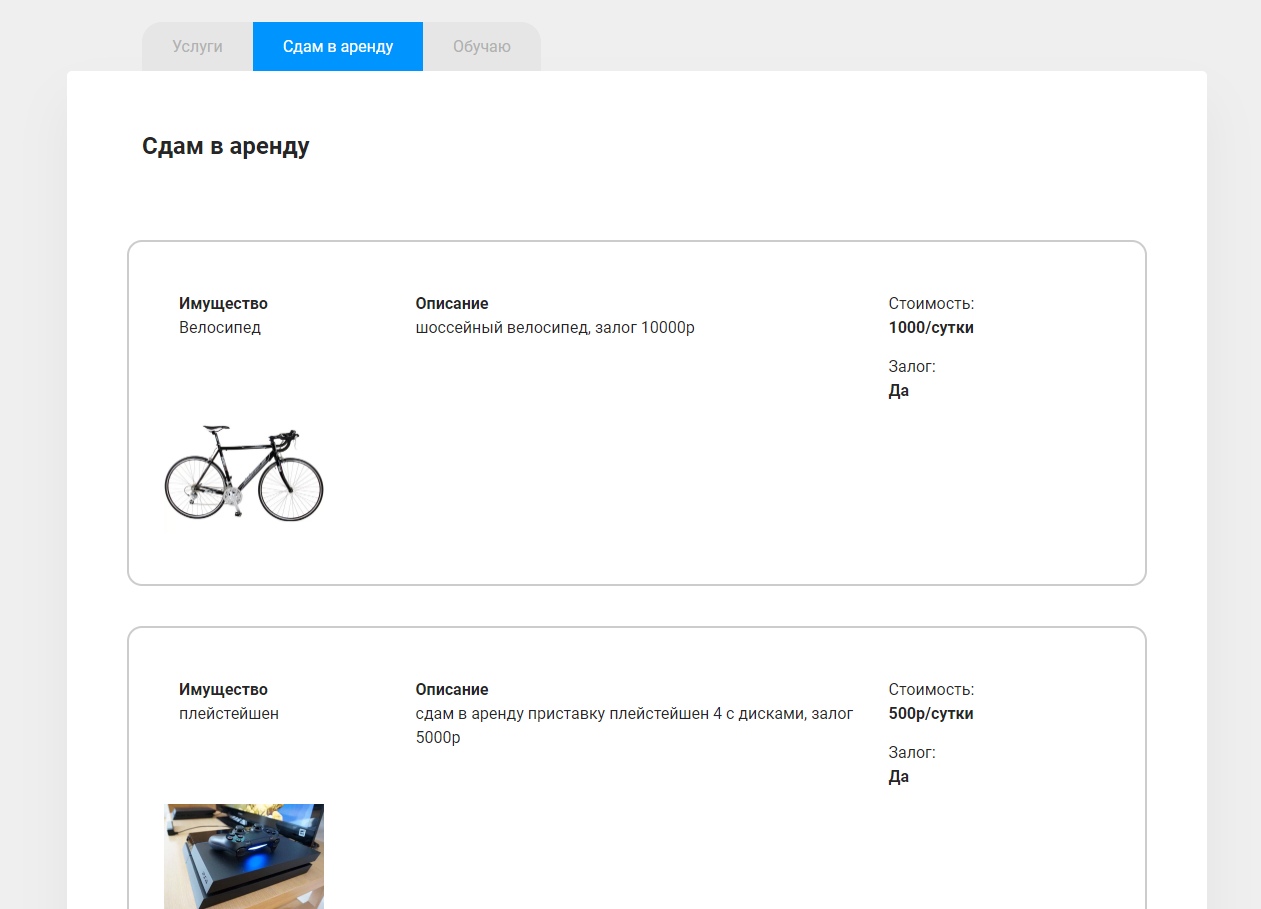Screen dimensions: 1261x909
Task: Click Описание label in the bicycle card
Action: (452, 303)
